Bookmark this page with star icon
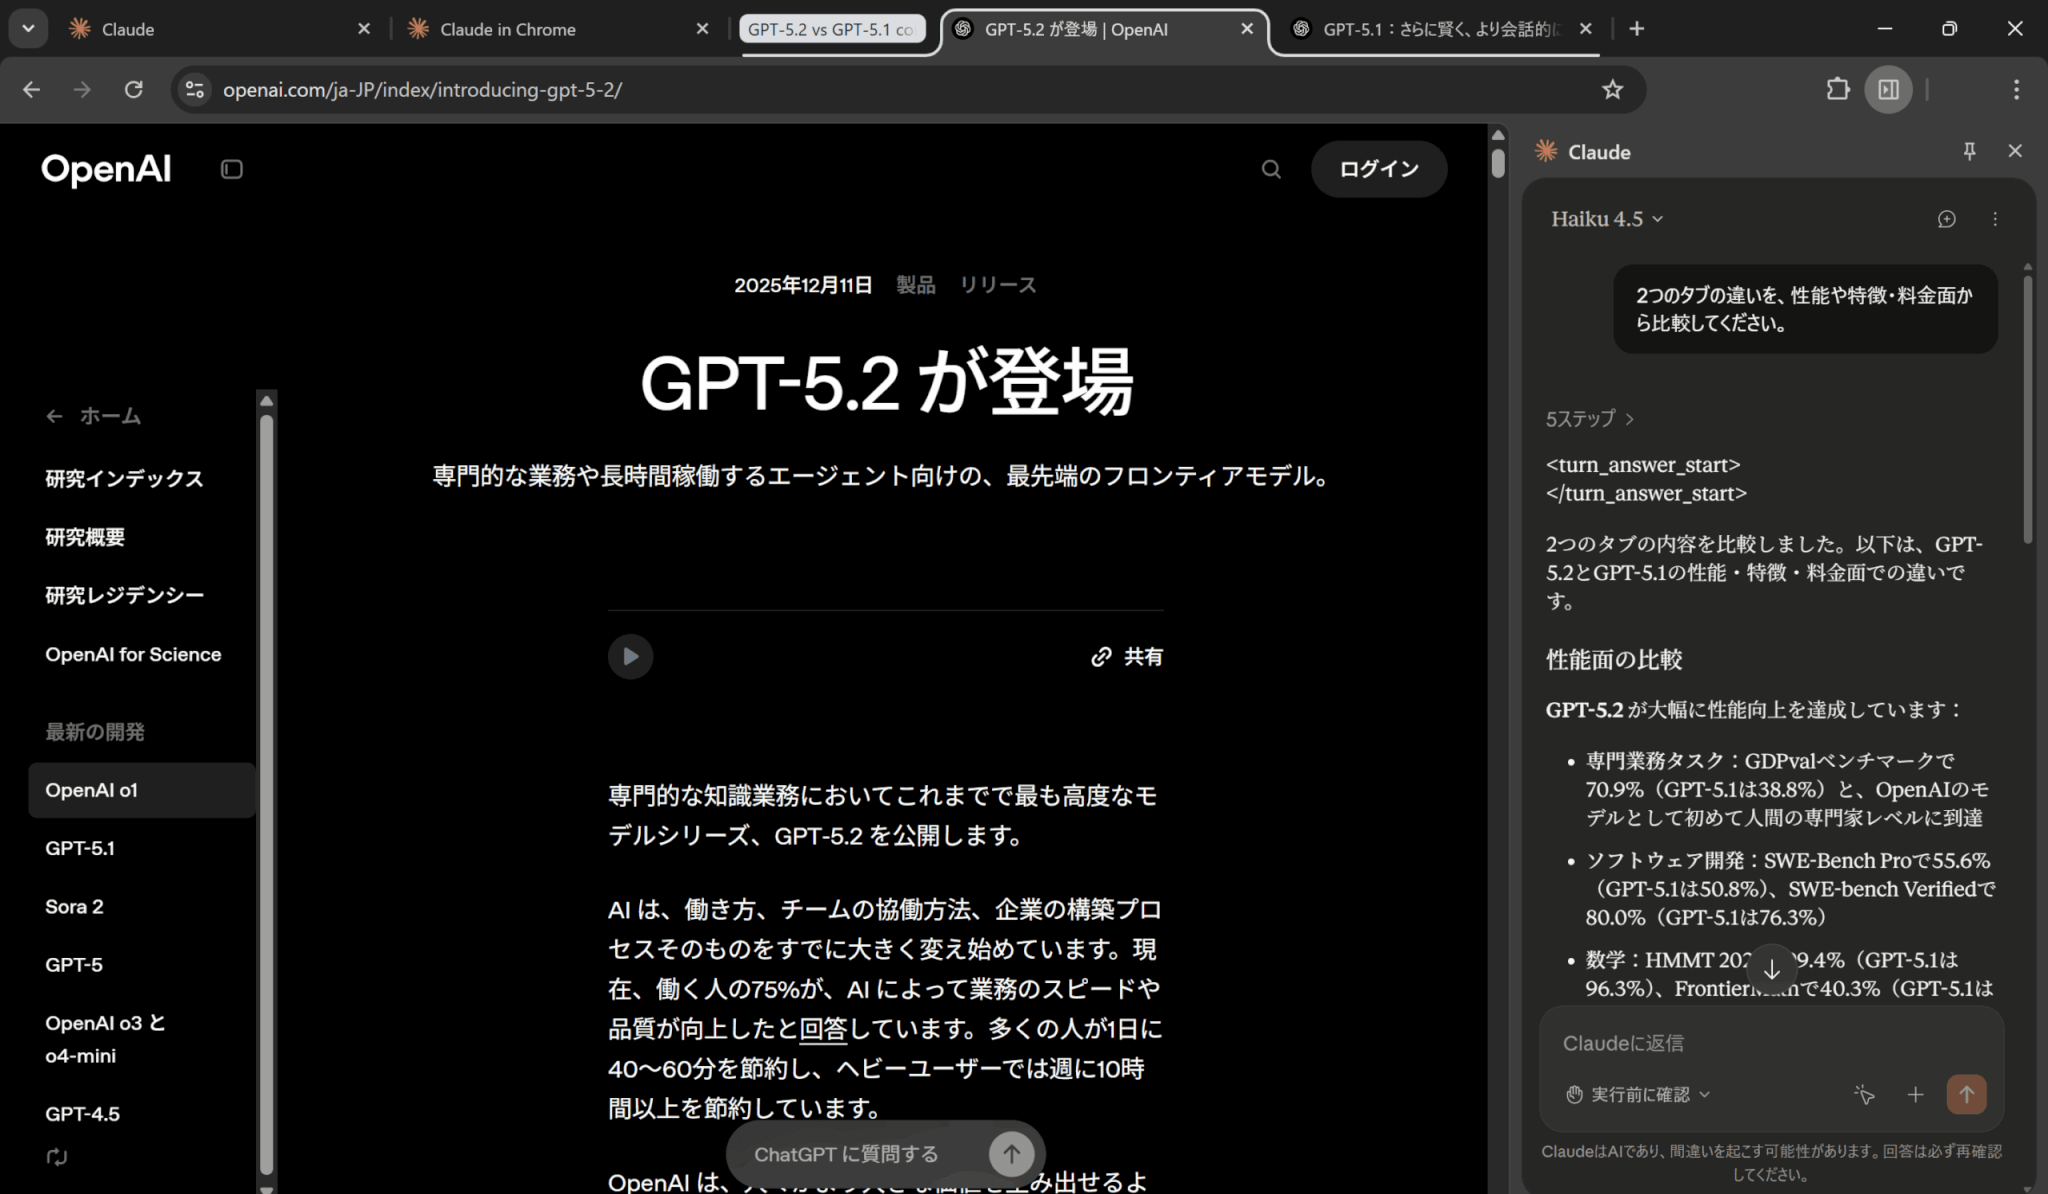The image size is (2048, 1194). (1612, 89)
